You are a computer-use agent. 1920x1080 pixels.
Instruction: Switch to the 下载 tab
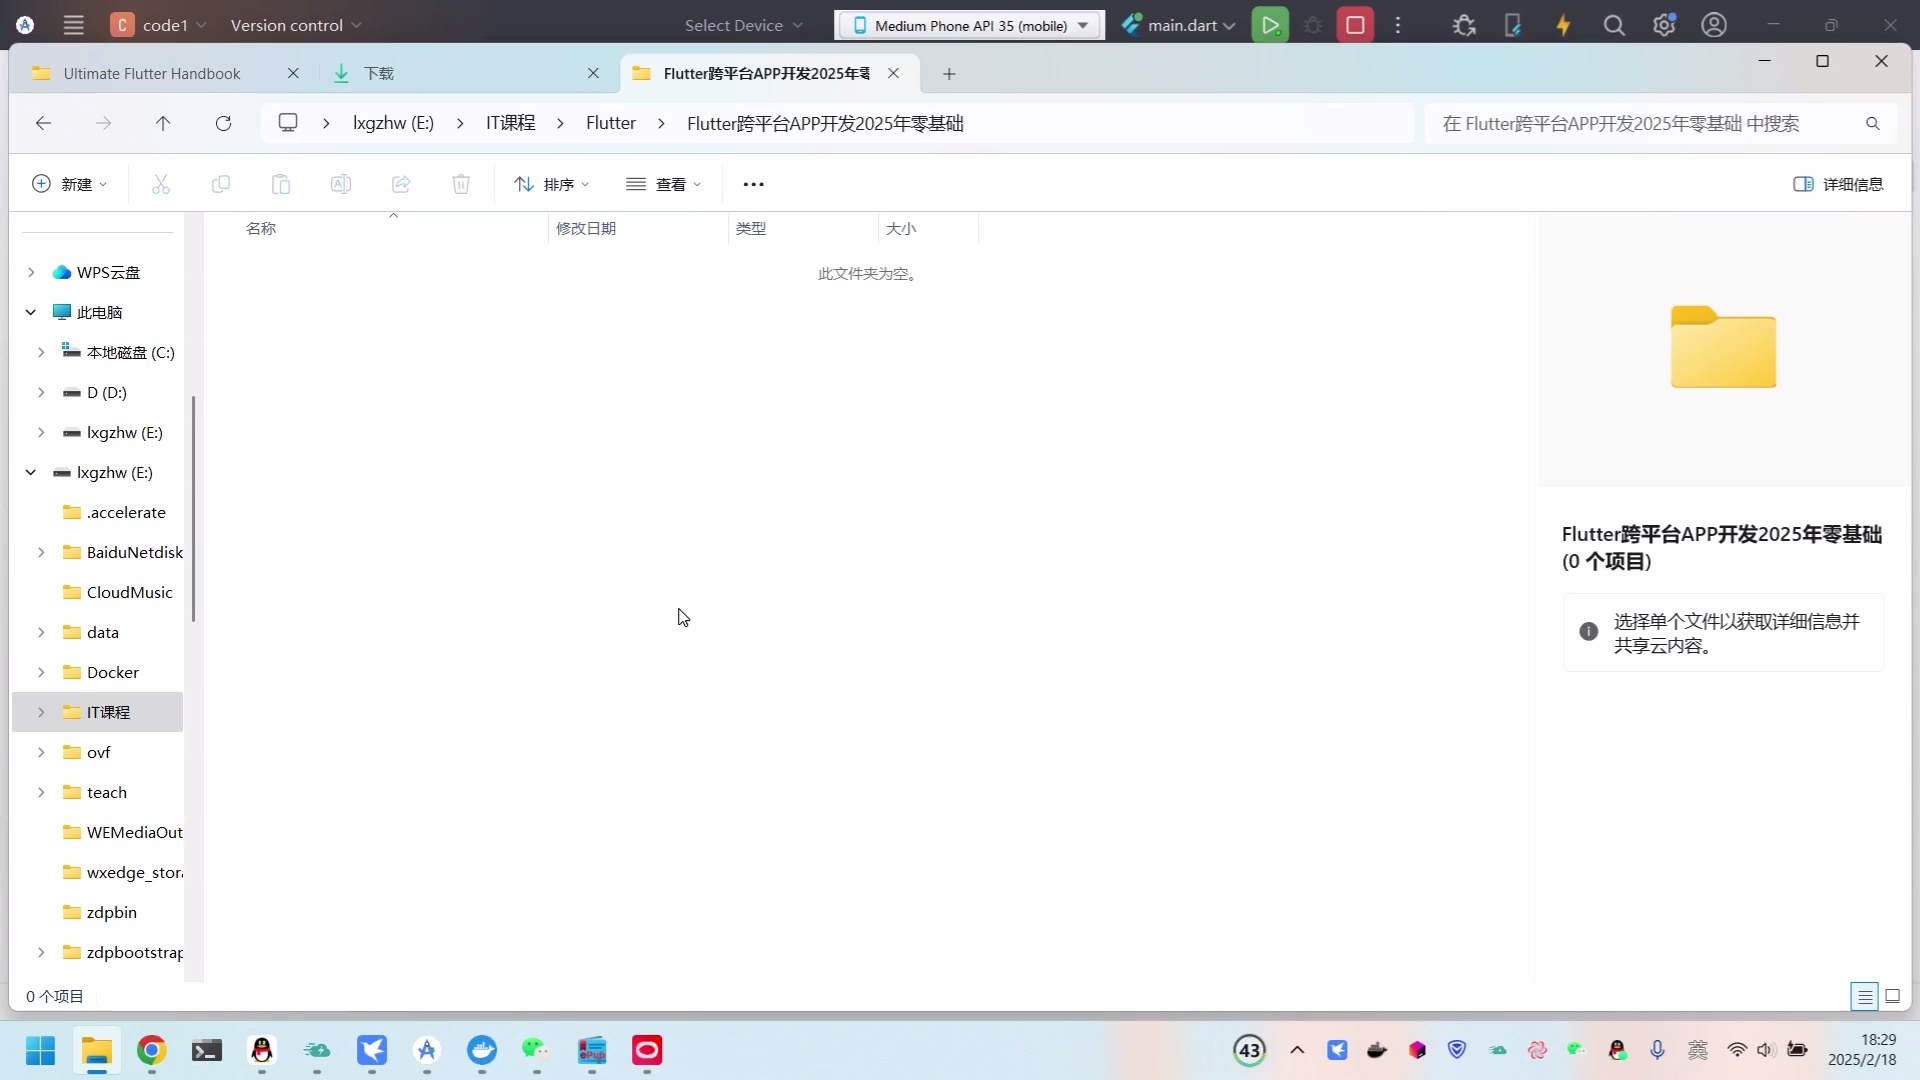(377, 73)
